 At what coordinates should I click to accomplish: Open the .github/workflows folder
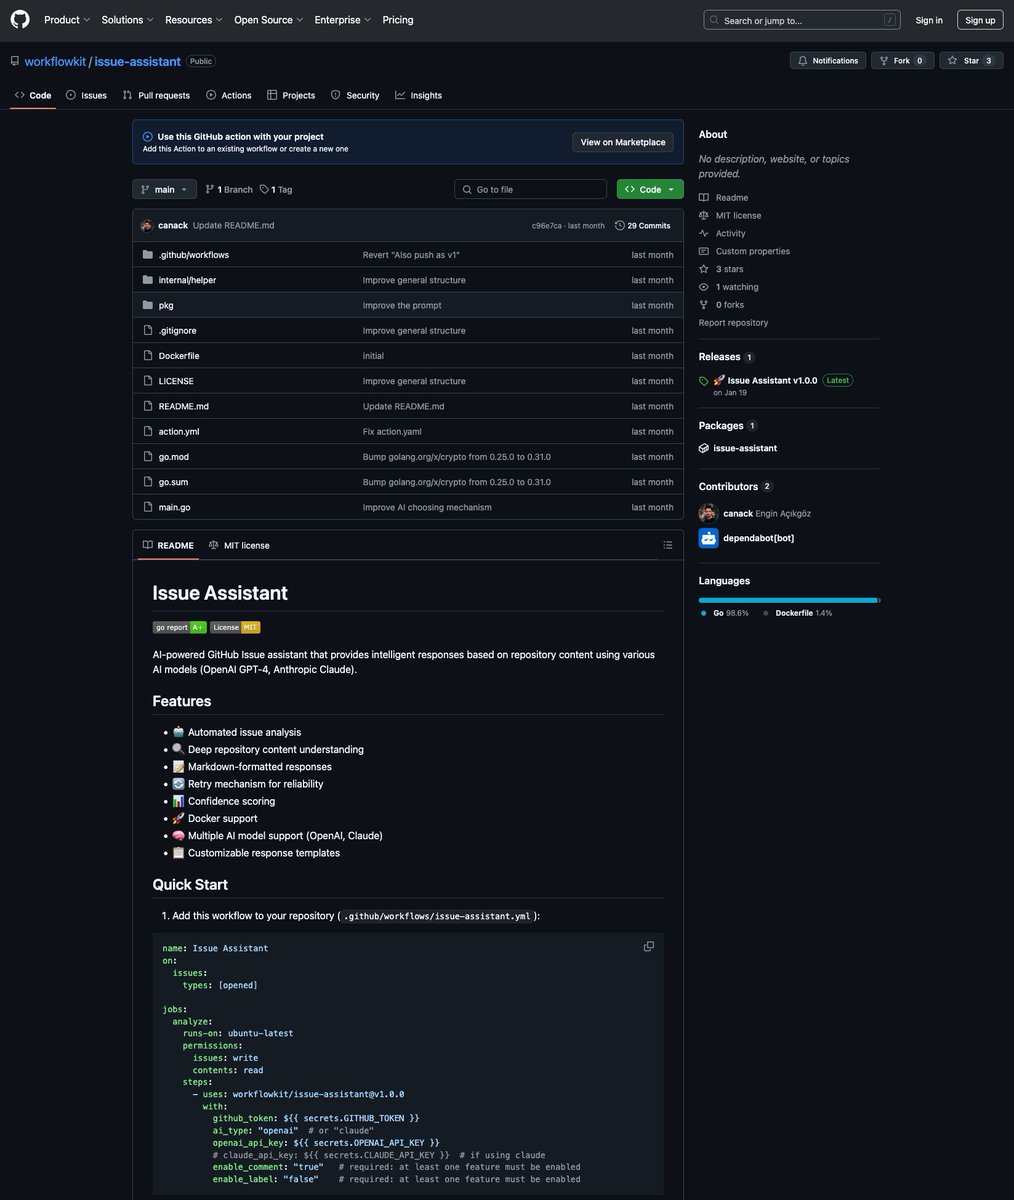[194, 255]
